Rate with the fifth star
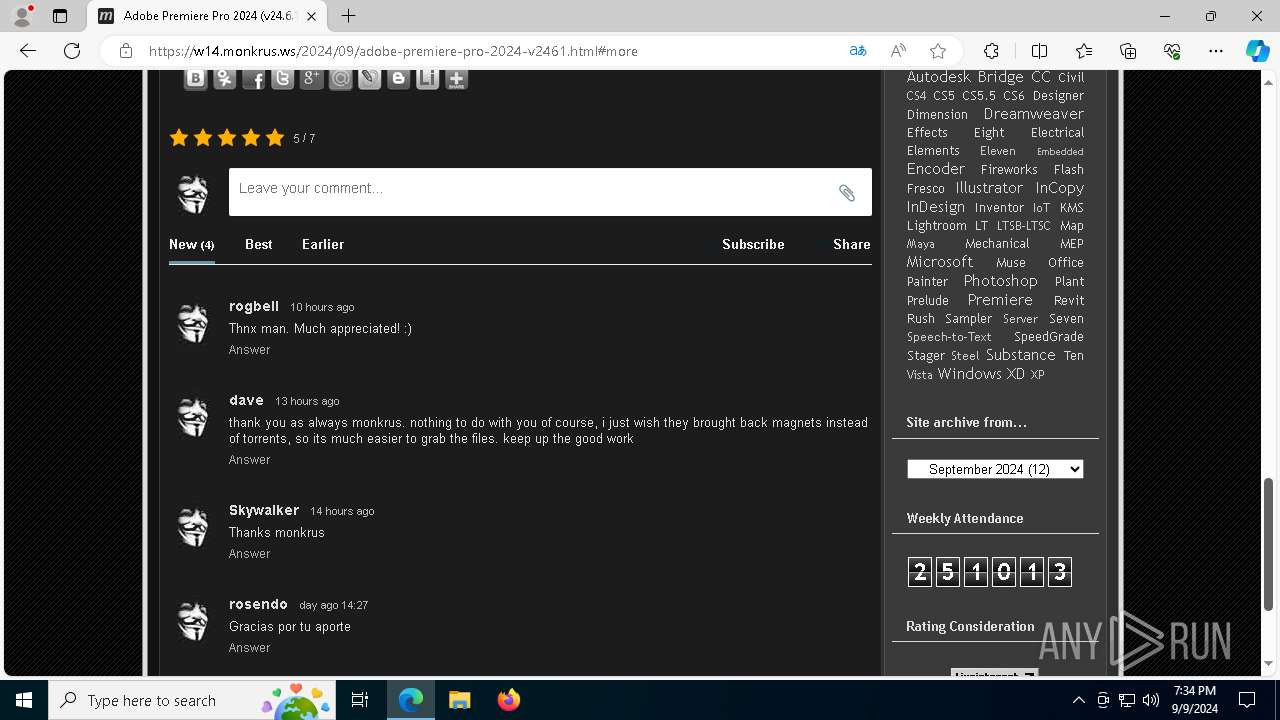Screen dimensions: 1280x720 tap(275, 138)
